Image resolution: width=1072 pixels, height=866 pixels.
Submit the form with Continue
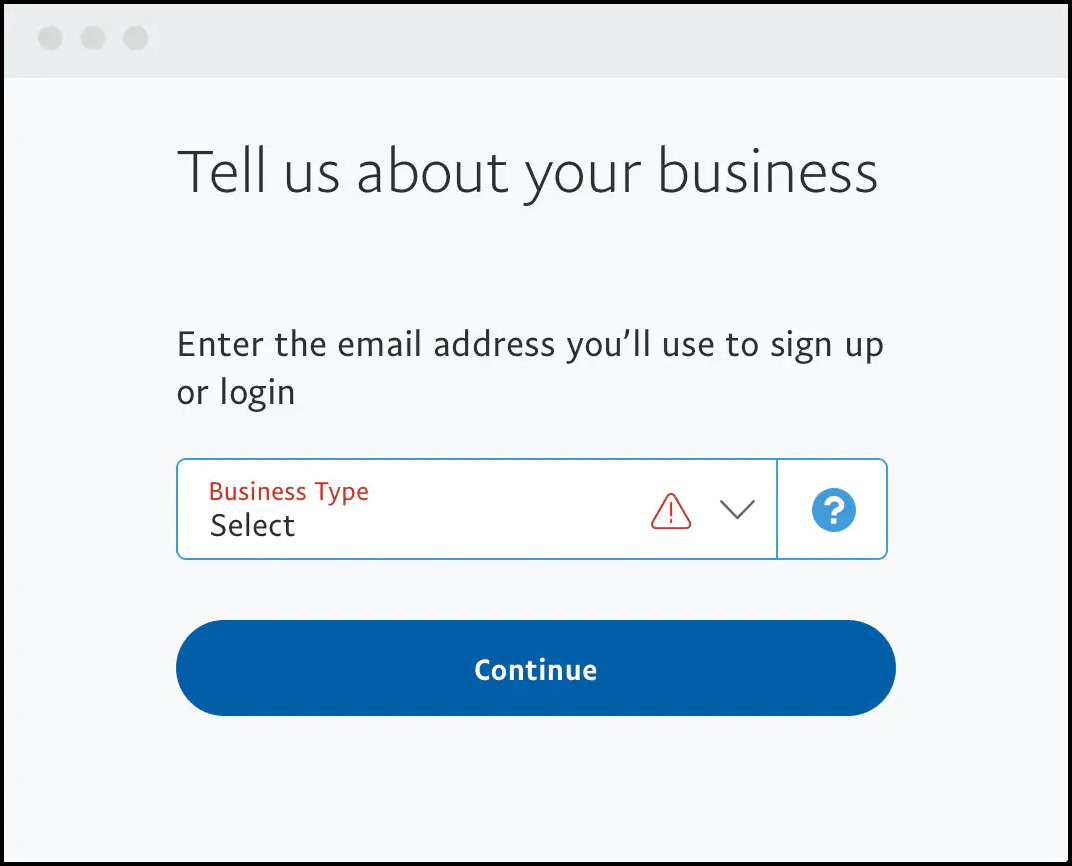pos(535,668)
